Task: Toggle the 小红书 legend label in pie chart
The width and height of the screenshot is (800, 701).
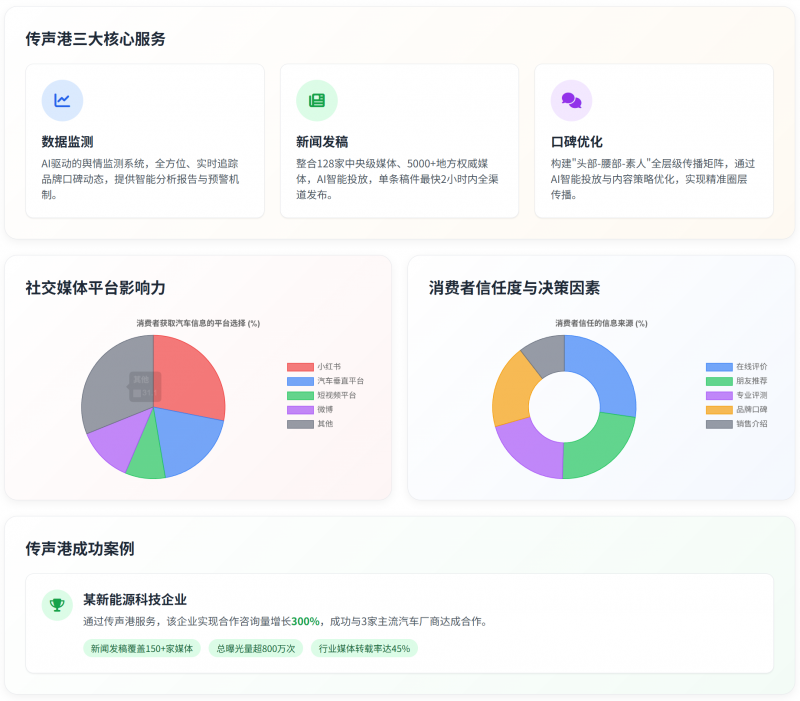Action: 329,367
